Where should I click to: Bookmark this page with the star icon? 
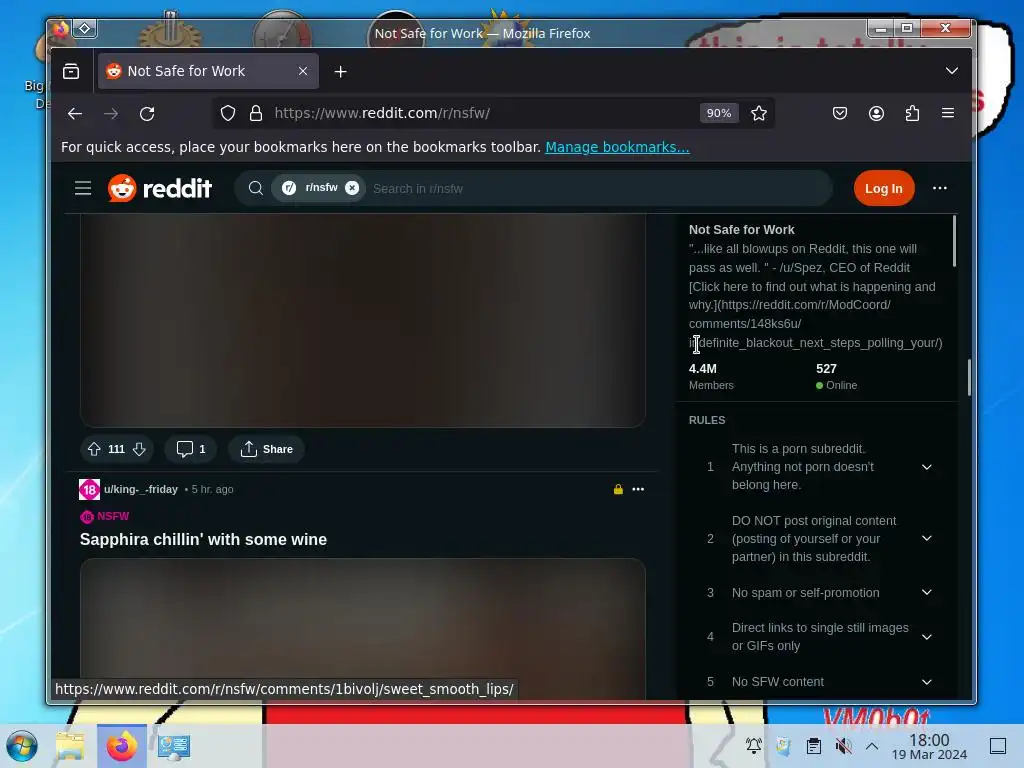pos(759,114)
